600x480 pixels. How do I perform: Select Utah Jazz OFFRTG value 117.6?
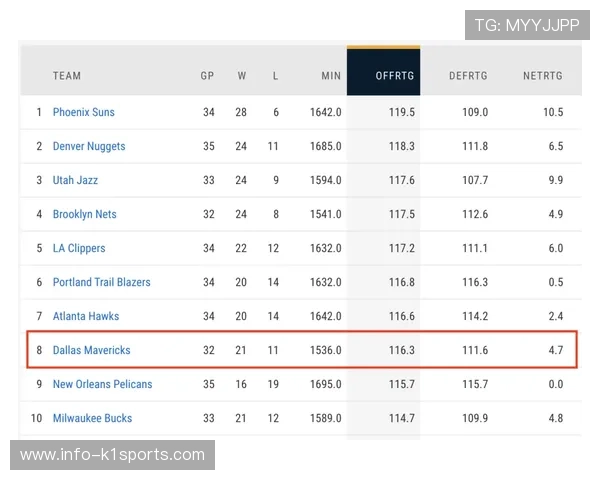tap(402, 180)
